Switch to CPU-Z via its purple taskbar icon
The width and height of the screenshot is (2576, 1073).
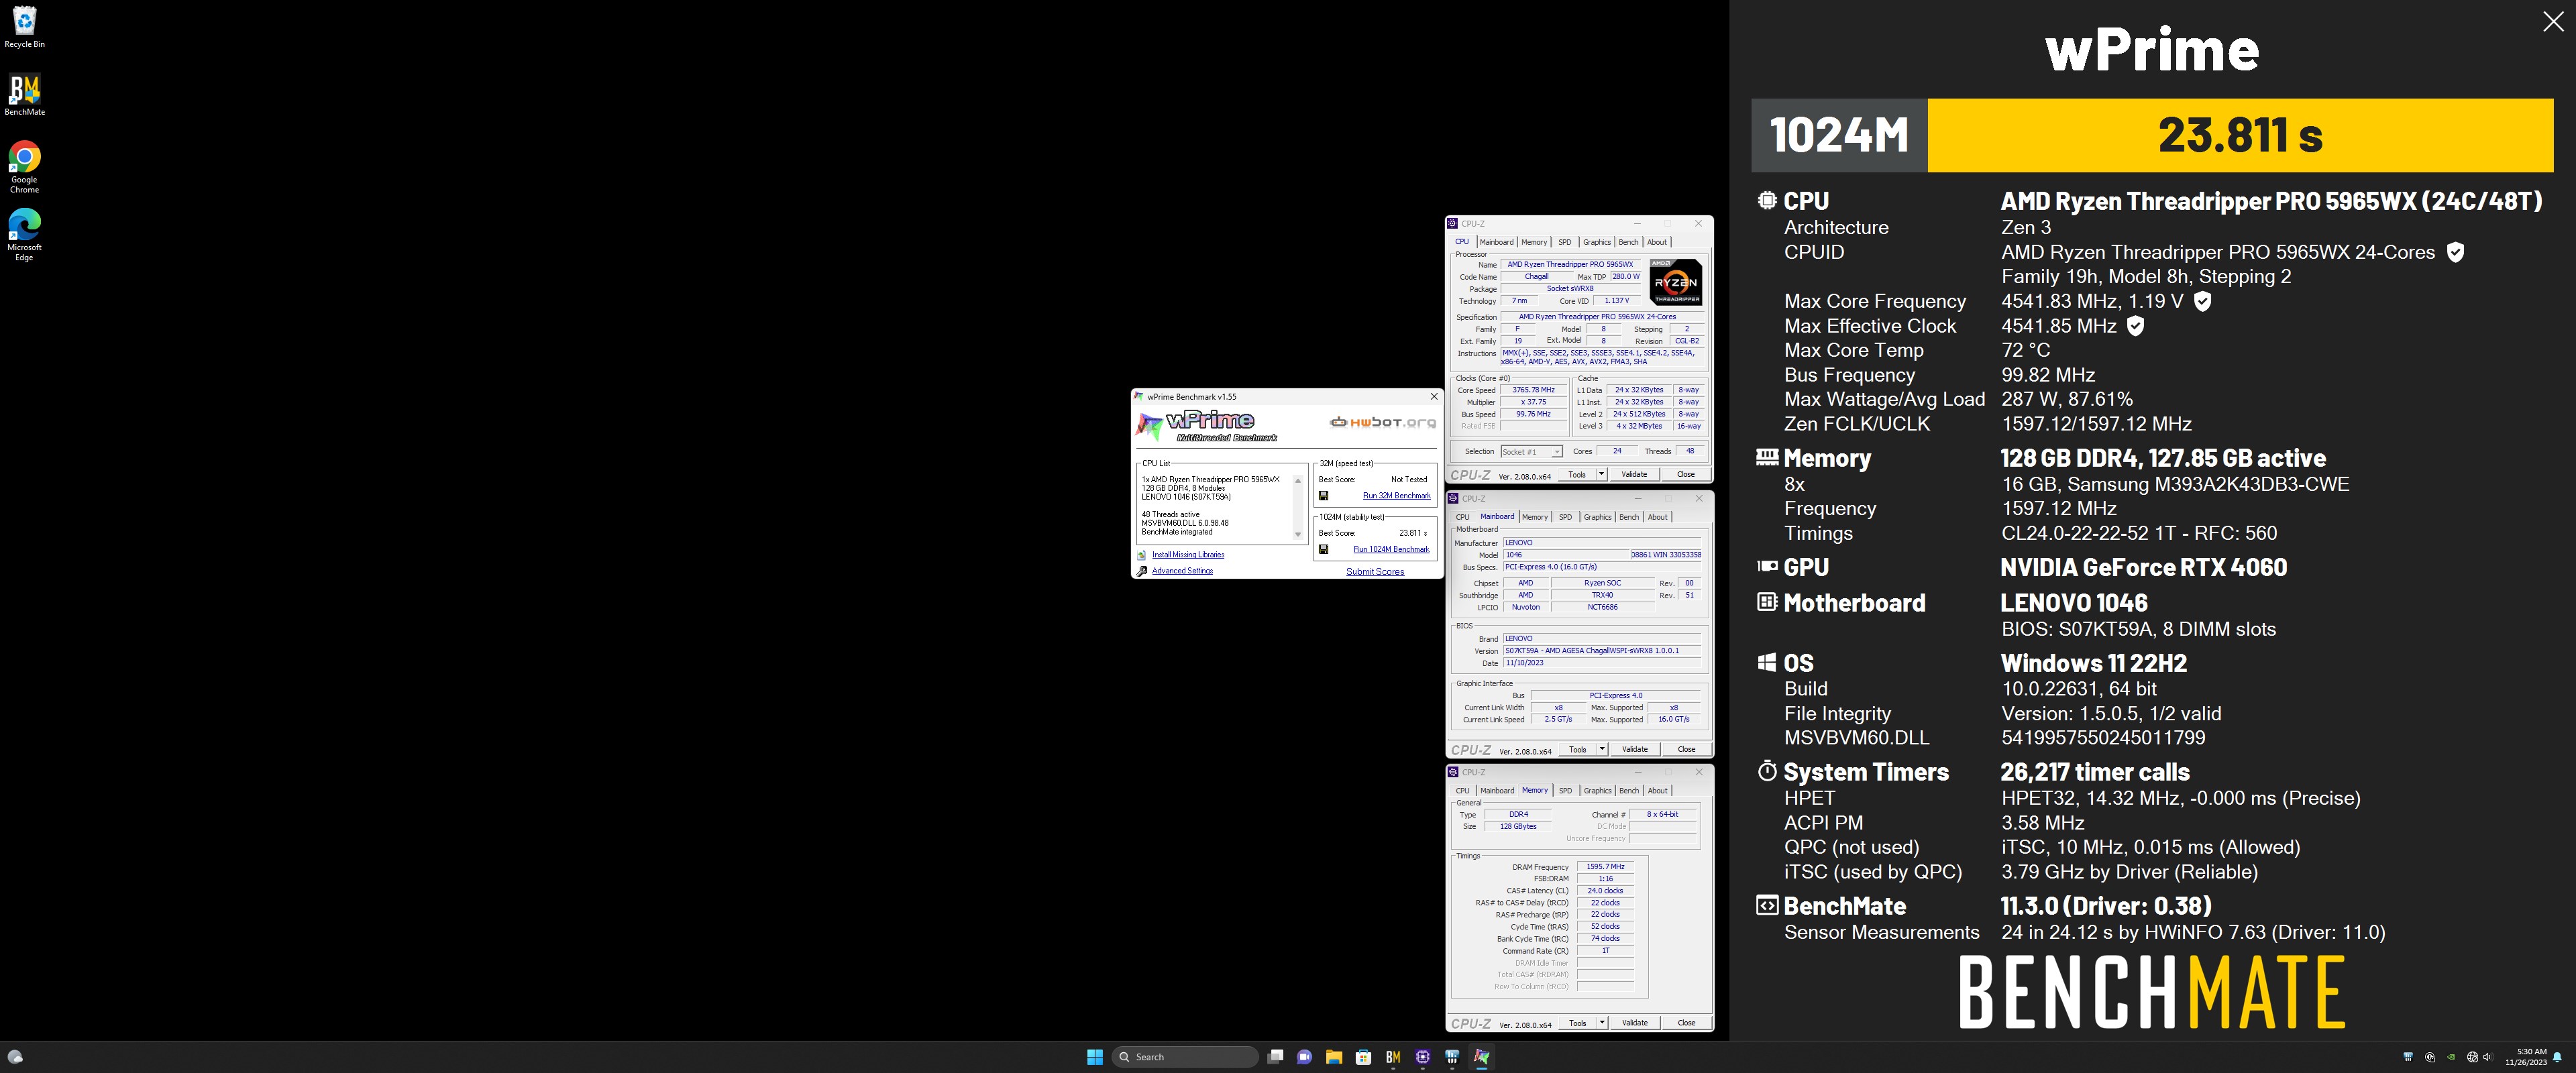(1422, 1057)
